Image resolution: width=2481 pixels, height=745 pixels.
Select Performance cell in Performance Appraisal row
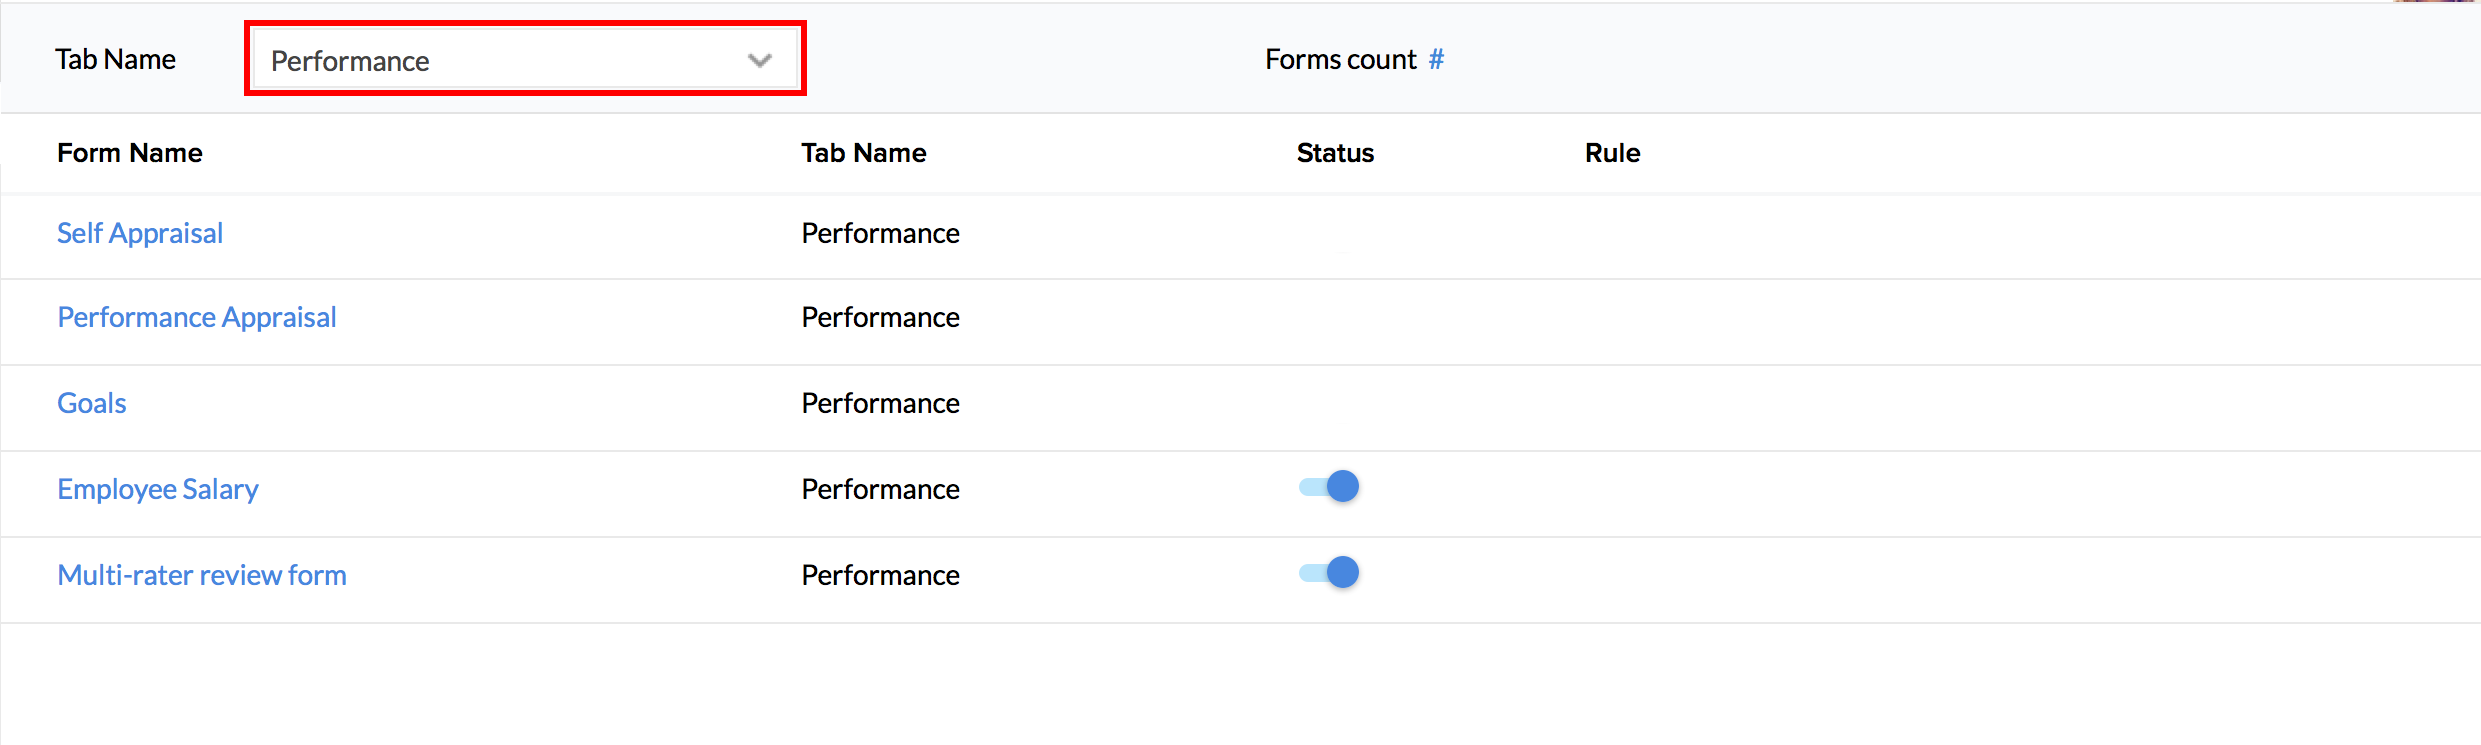(x=880, y=317)
